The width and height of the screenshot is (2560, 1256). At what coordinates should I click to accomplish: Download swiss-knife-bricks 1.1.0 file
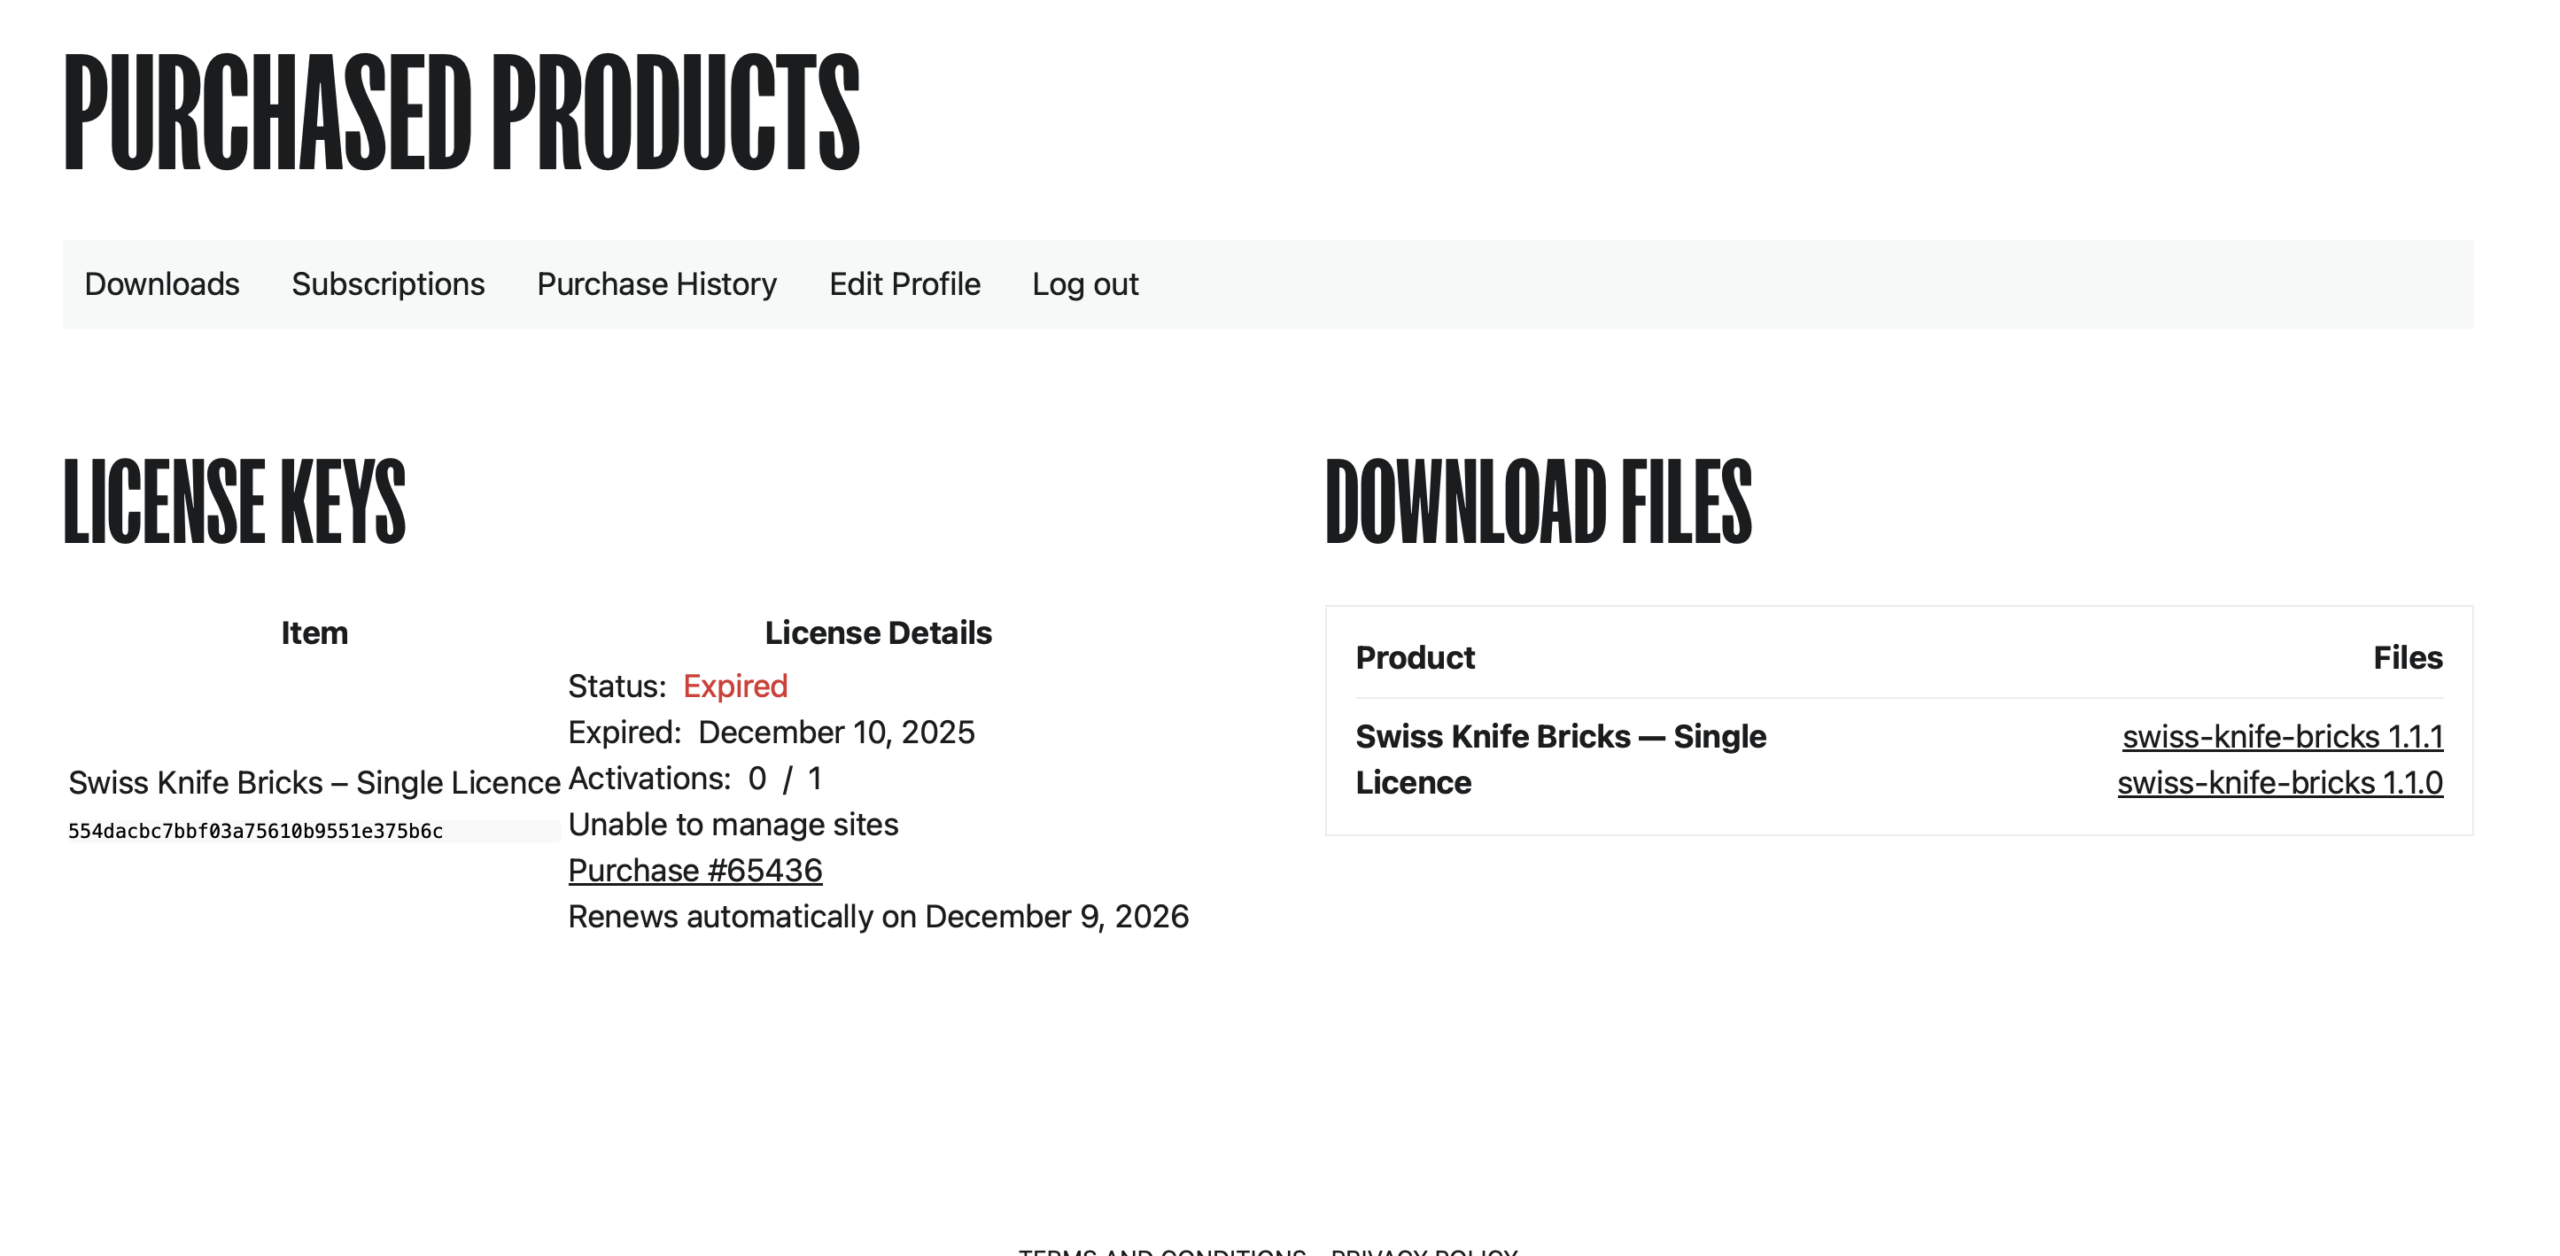click(2280, 782)
